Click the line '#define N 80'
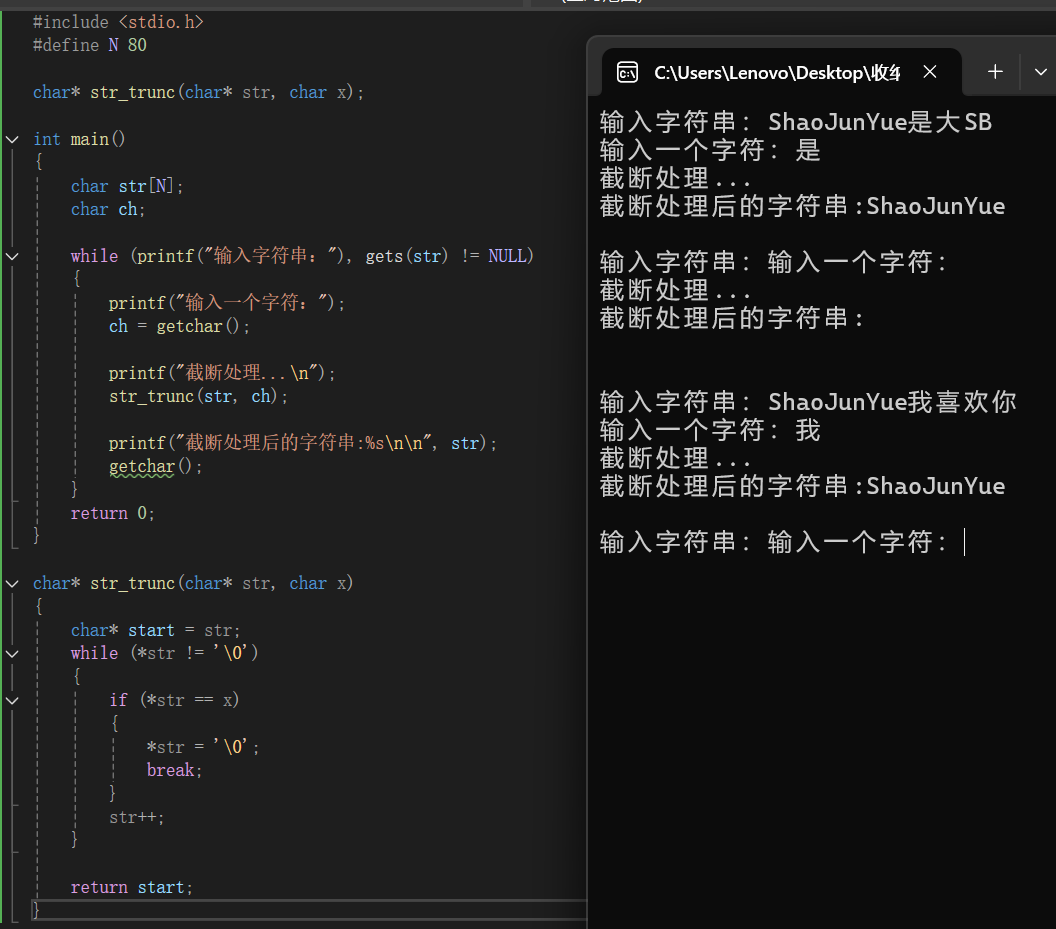Viewport: 1056px width, 929px height. coord(90,45)
